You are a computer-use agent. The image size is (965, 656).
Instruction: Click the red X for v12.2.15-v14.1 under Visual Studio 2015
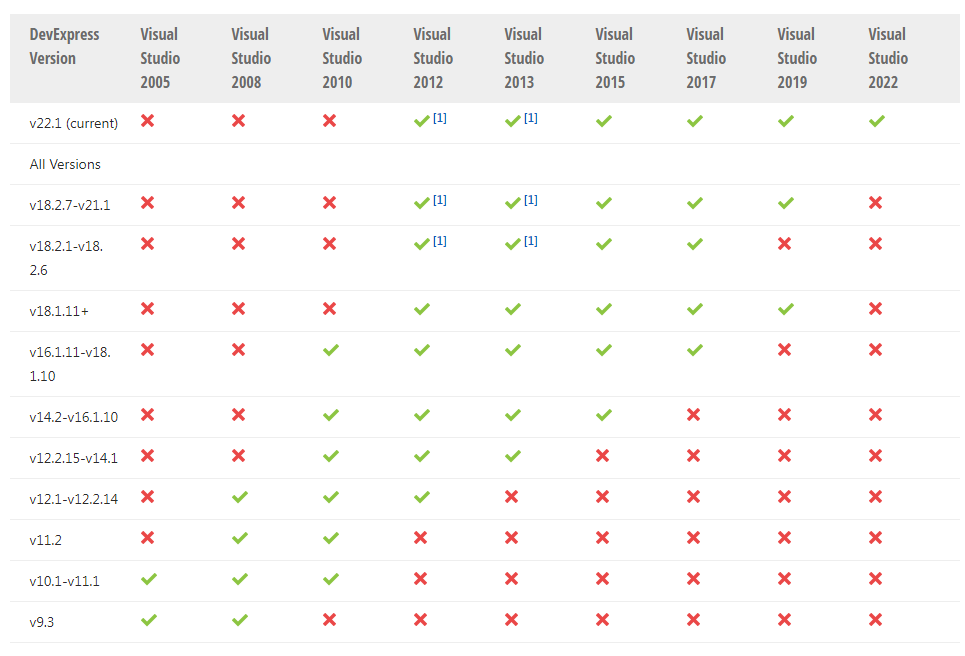click(603, 456)
